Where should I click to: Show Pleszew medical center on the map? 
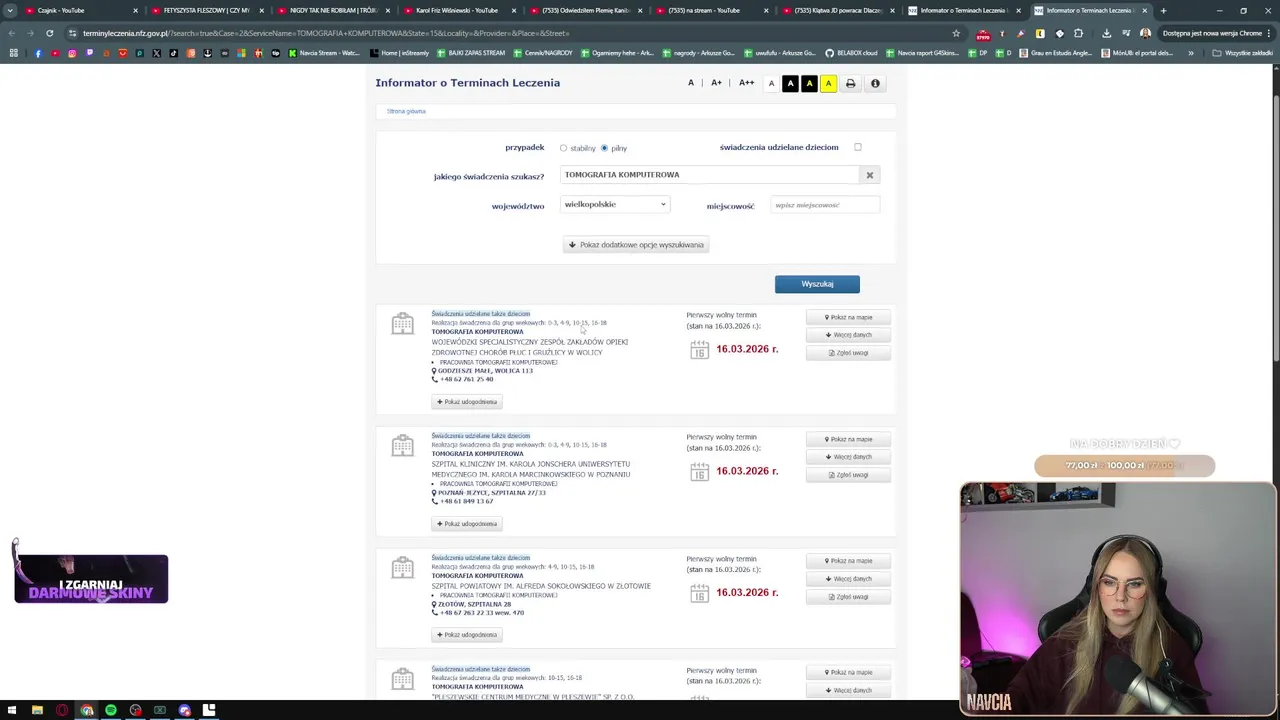(x=848, y=673)
